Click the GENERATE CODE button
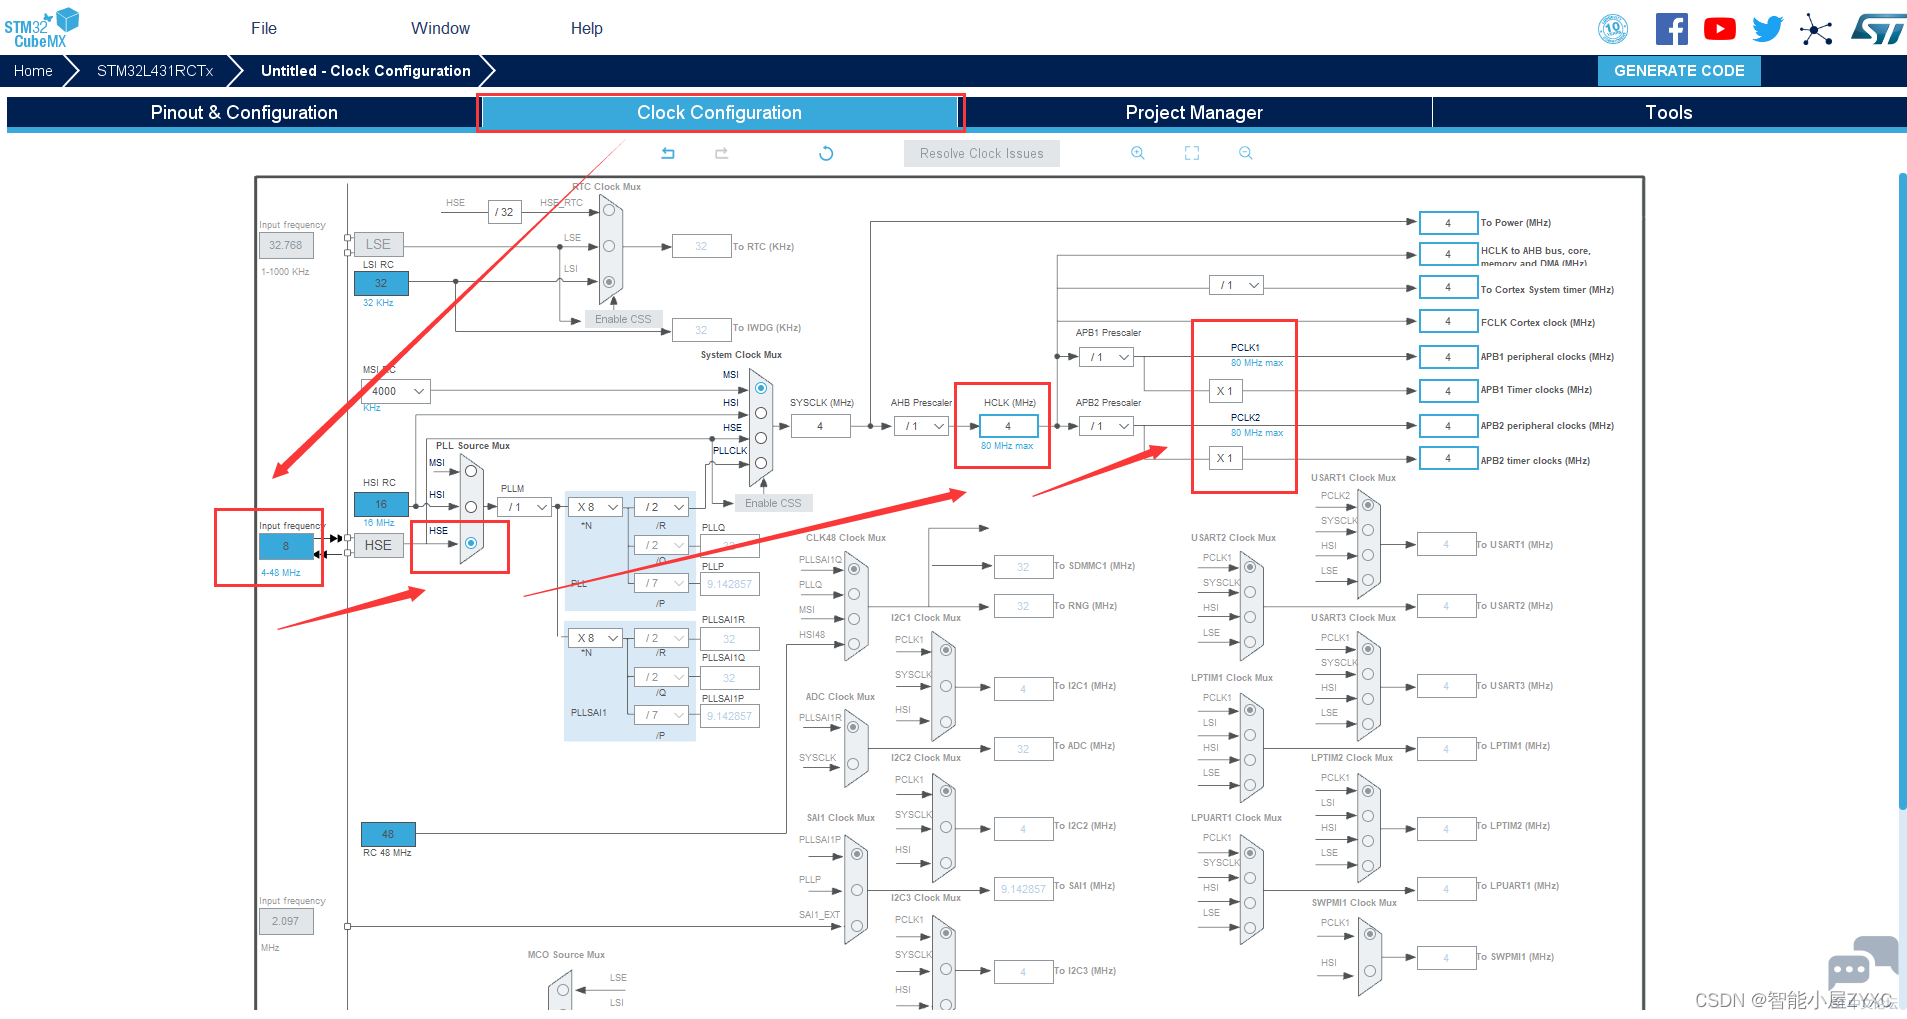 click(x=1679, y=71)
